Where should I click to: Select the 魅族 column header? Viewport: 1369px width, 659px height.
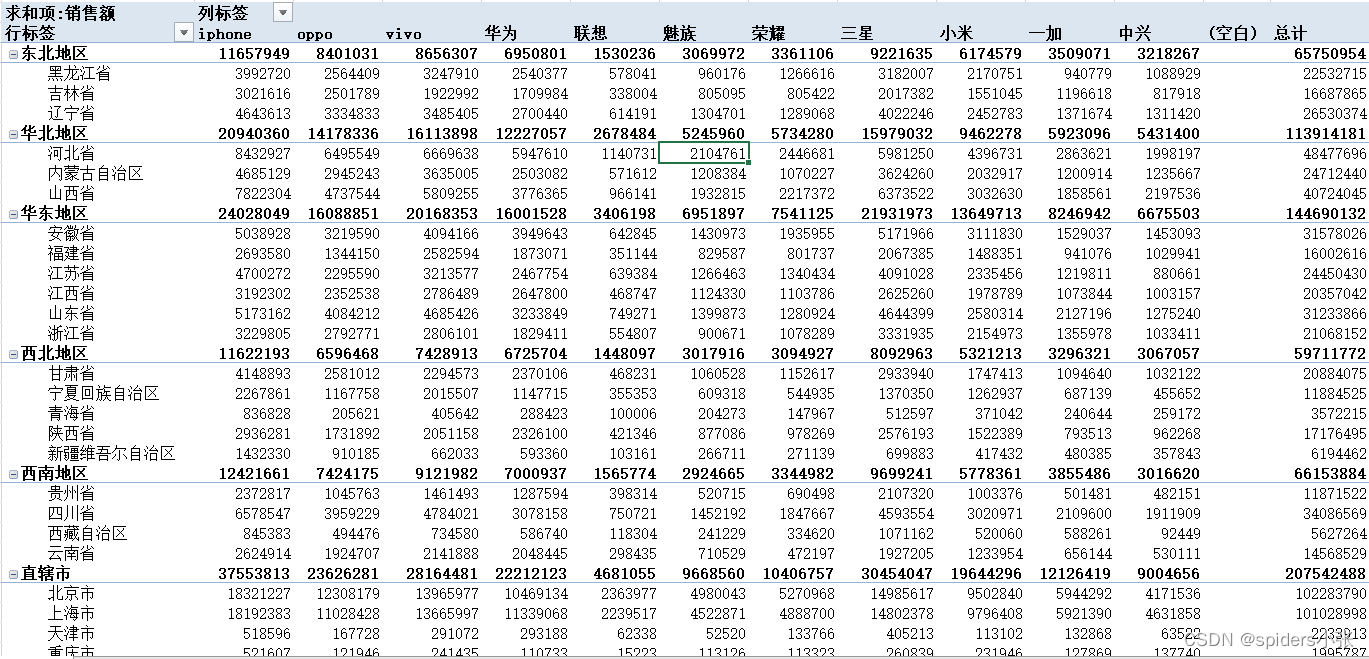pyautogui.click(x=679, y=33)
